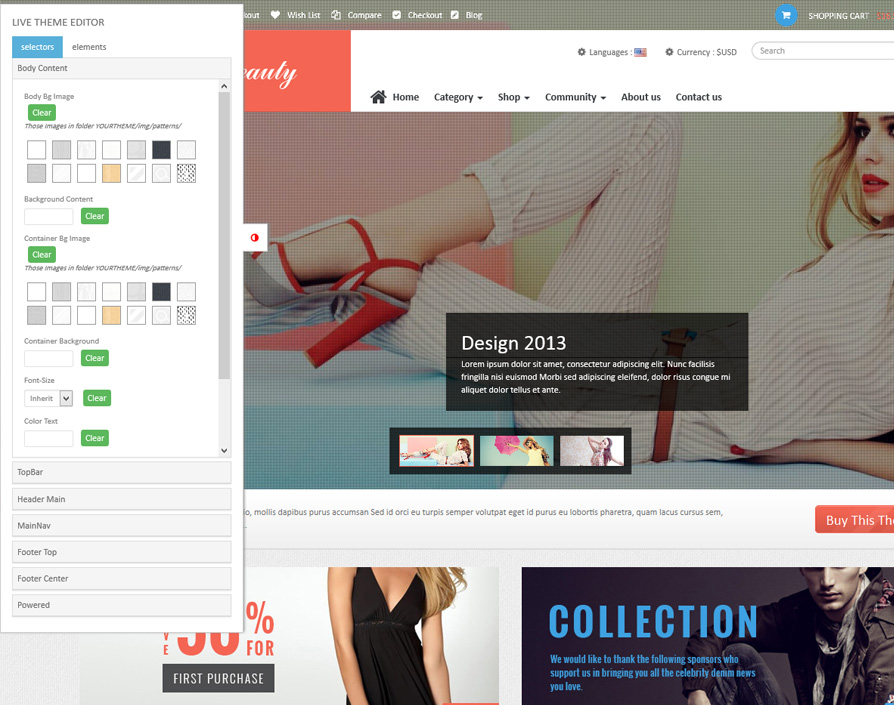Select orange Container Bg pattern swatch
Screen dimensions: 894x705
click(x=111, y=315)
